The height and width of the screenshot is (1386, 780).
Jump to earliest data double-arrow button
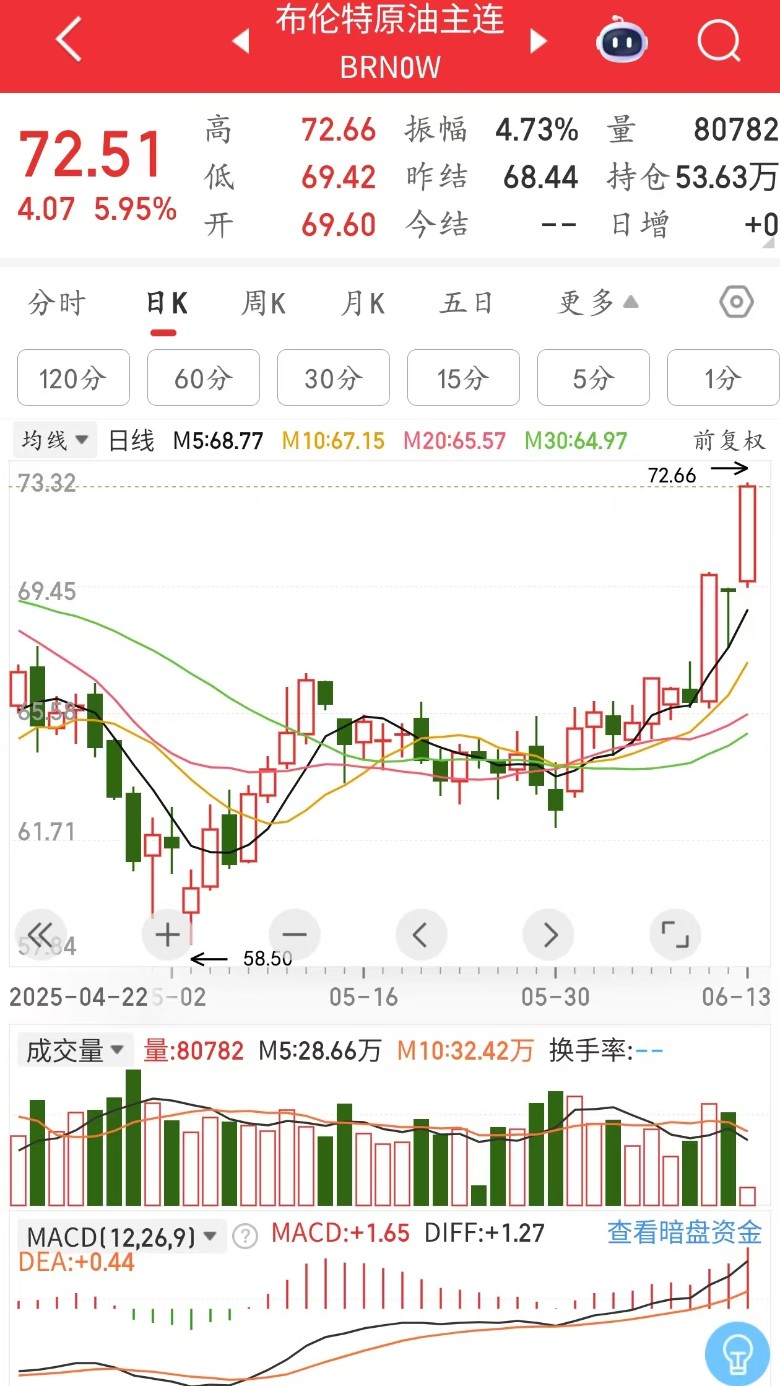pyautogui.click(x=41, y=935)
